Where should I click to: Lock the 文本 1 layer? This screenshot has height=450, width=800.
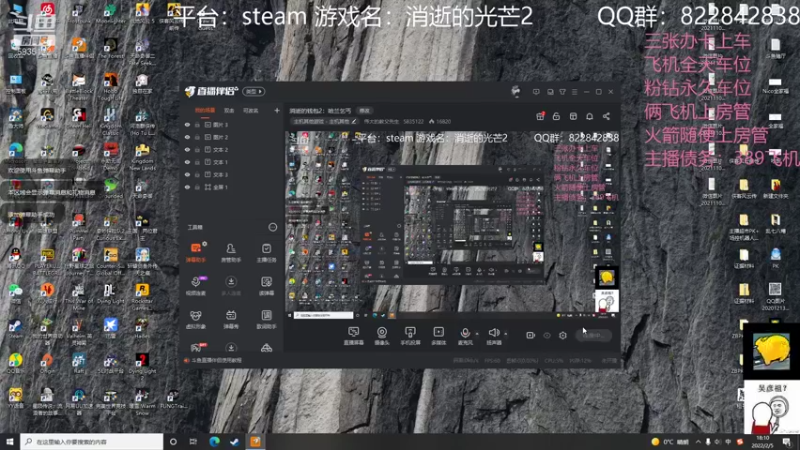pyautogui.click(x=197, y=162)
